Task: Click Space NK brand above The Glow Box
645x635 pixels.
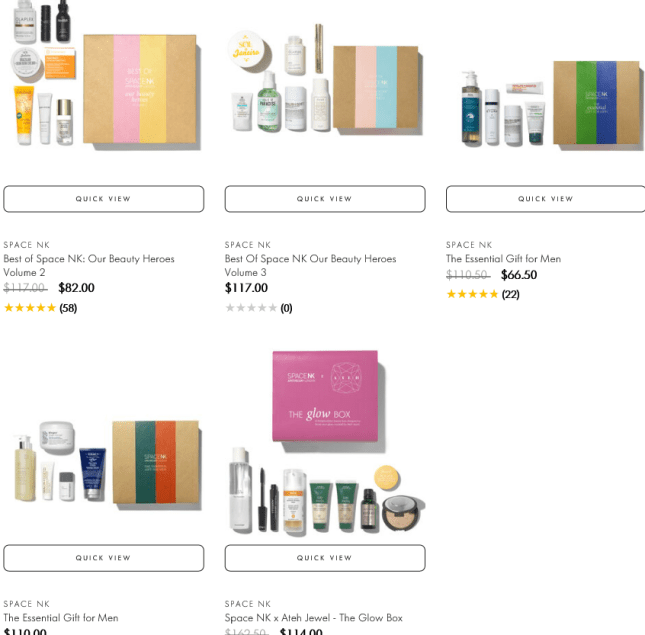Action: (x=248, y=604)
